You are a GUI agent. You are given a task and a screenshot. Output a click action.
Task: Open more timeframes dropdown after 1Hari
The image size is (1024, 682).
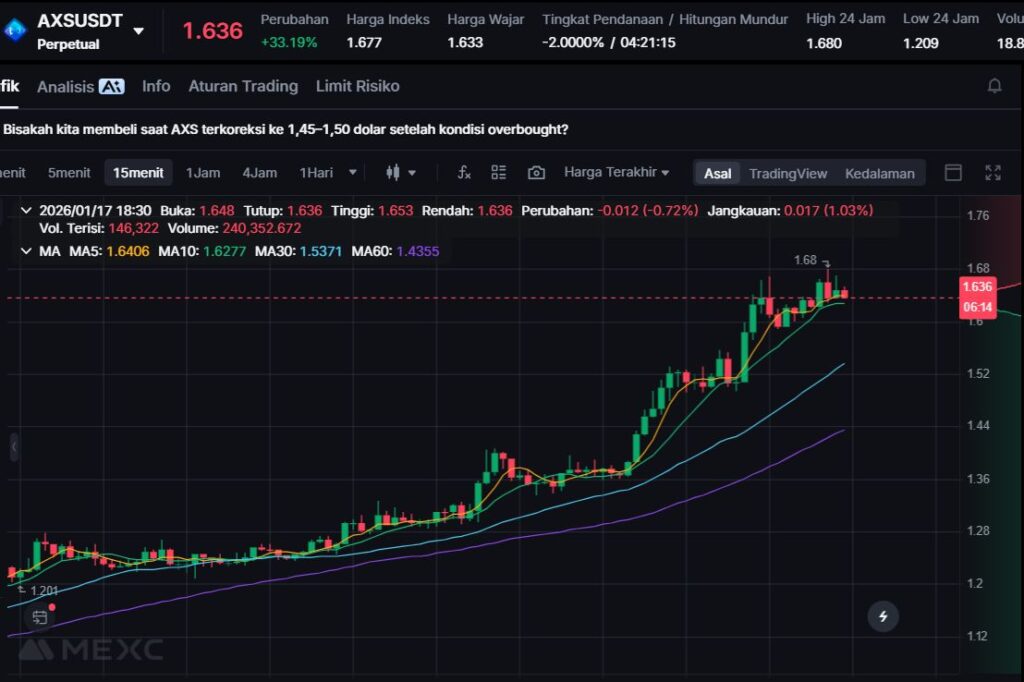352,172
